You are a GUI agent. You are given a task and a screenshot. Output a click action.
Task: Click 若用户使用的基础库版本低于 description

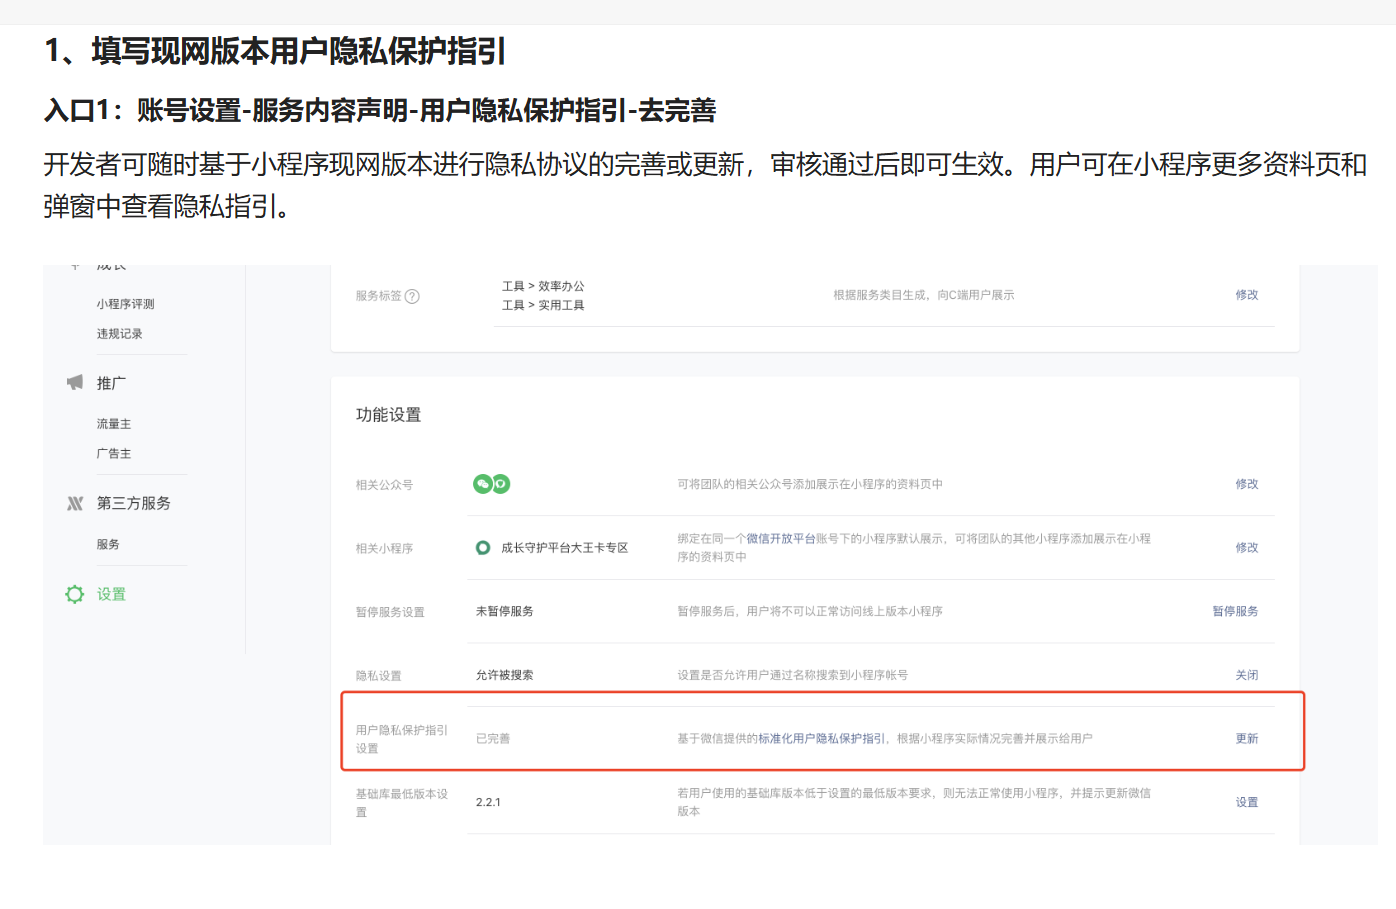click(914, 802)
